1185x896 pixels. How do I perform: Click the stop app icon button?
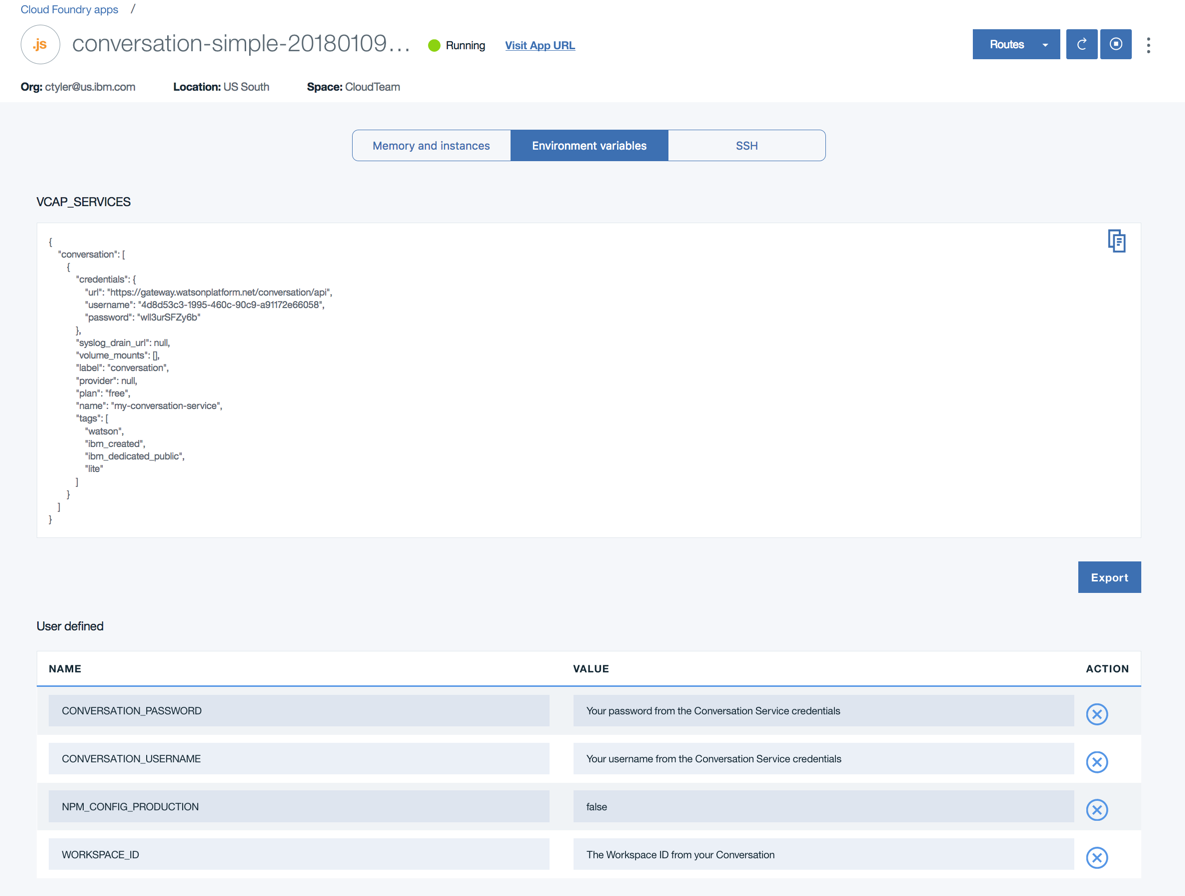[1115, 45]
